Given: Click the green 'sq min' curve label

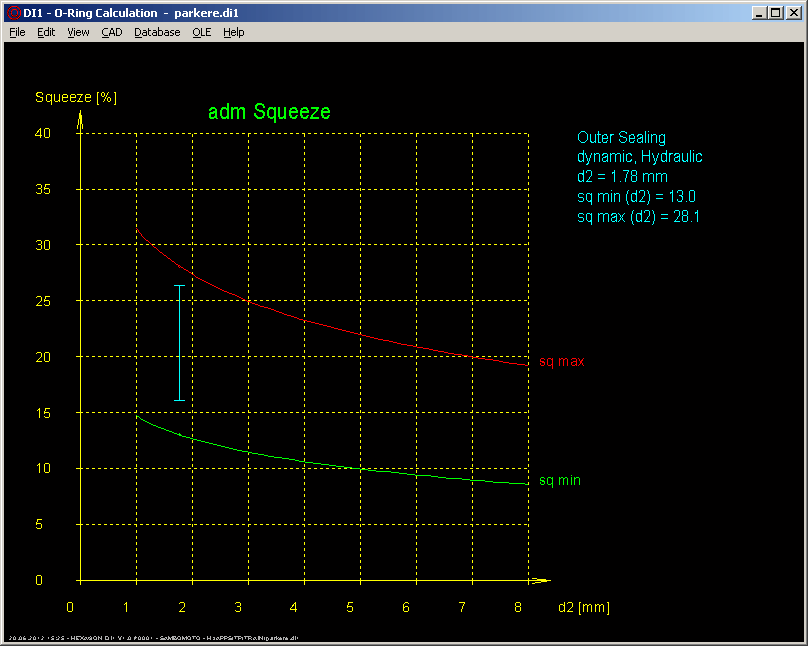Looking at the screenshot, I should pyautogui.click(x=559, y=481).
